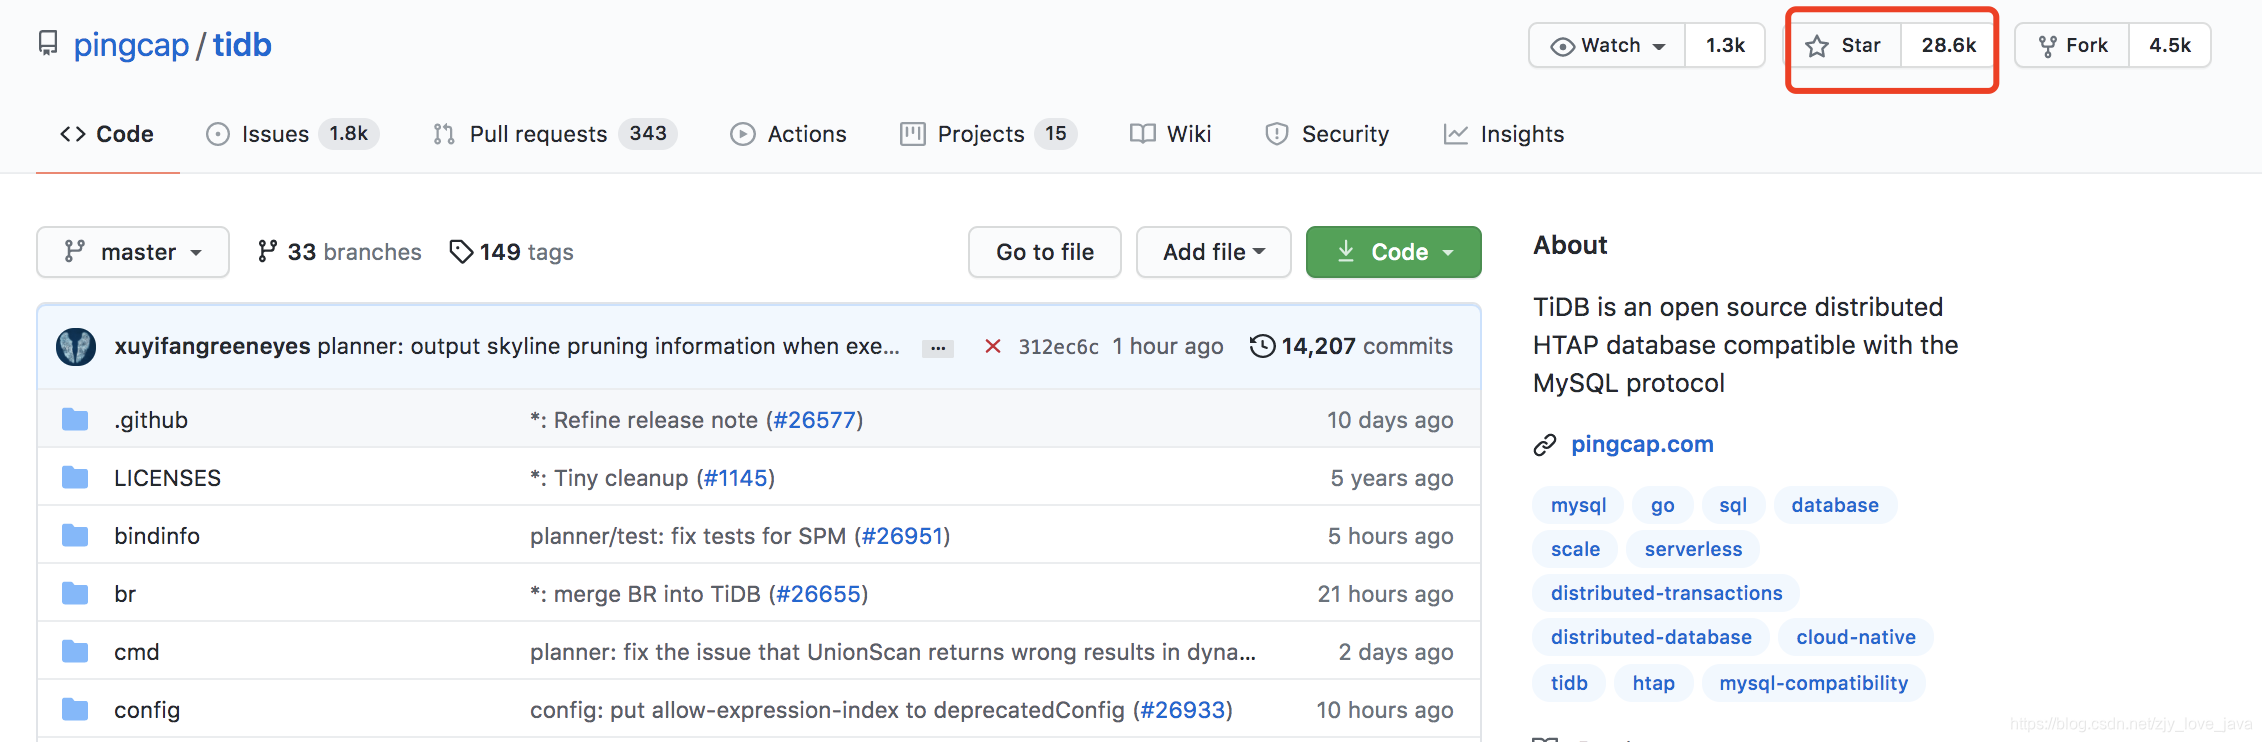Open pull request #1145 link
Viewport: 2262px width, 742px height.
[736, 478]
